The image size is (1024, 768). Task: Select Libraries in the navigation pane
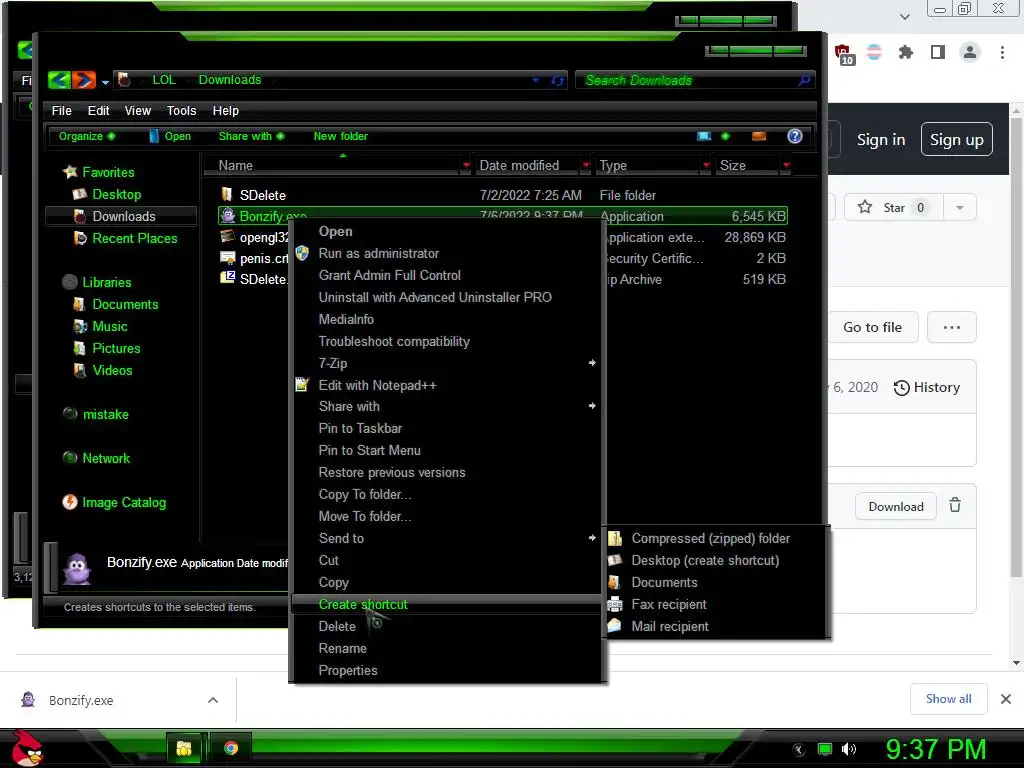106,282
